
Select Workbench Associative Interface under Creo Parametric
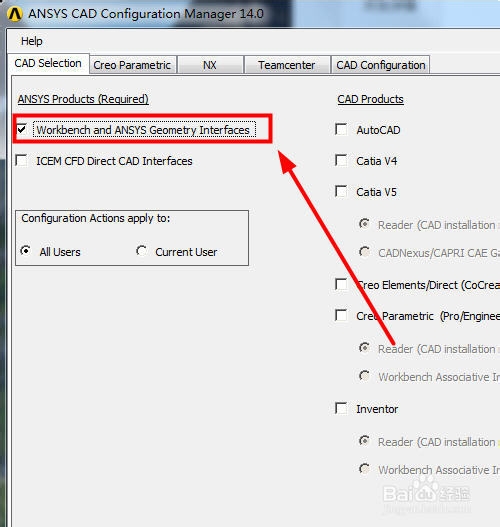pyautogui.click(x=365, y=375)
